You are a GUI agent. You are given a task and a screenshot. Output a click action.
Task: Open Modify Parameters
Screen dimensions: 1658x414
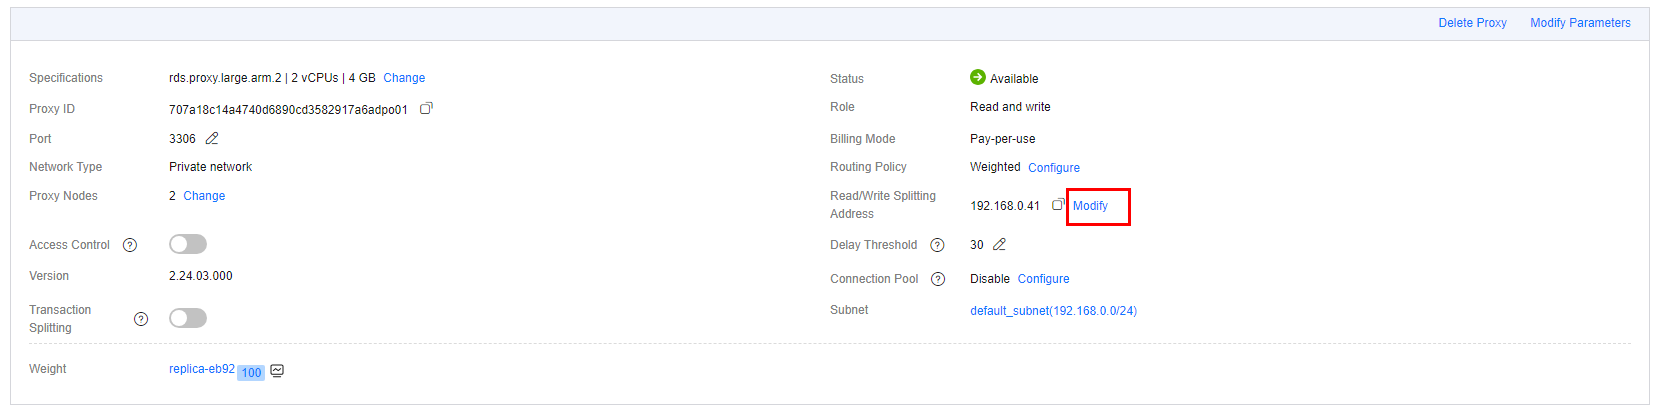pos(1580,23)
